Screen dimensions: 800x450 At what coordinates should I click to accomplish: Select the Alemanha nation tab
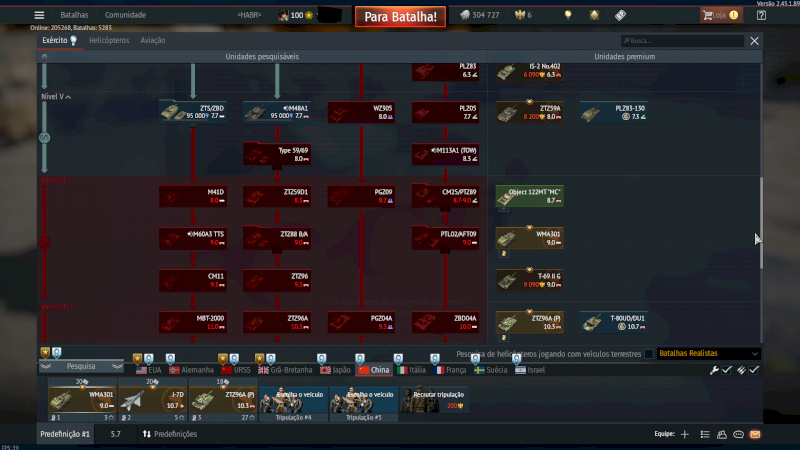[x=191, y=370]
